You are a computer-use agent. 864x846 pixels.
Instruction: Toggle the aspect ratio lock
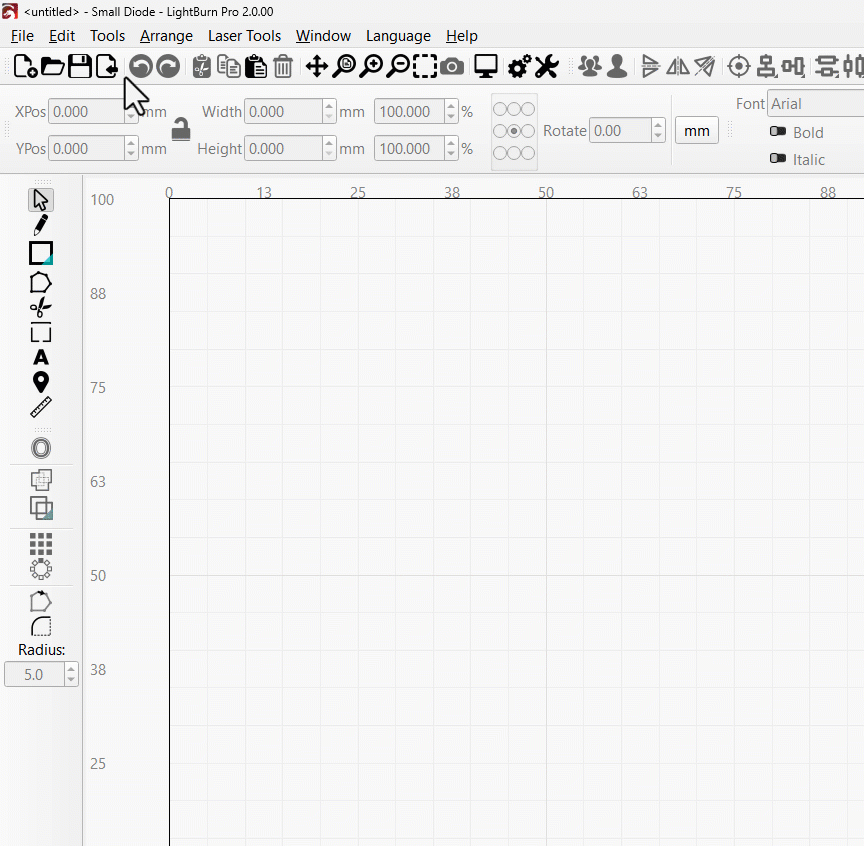pos(181,130)
